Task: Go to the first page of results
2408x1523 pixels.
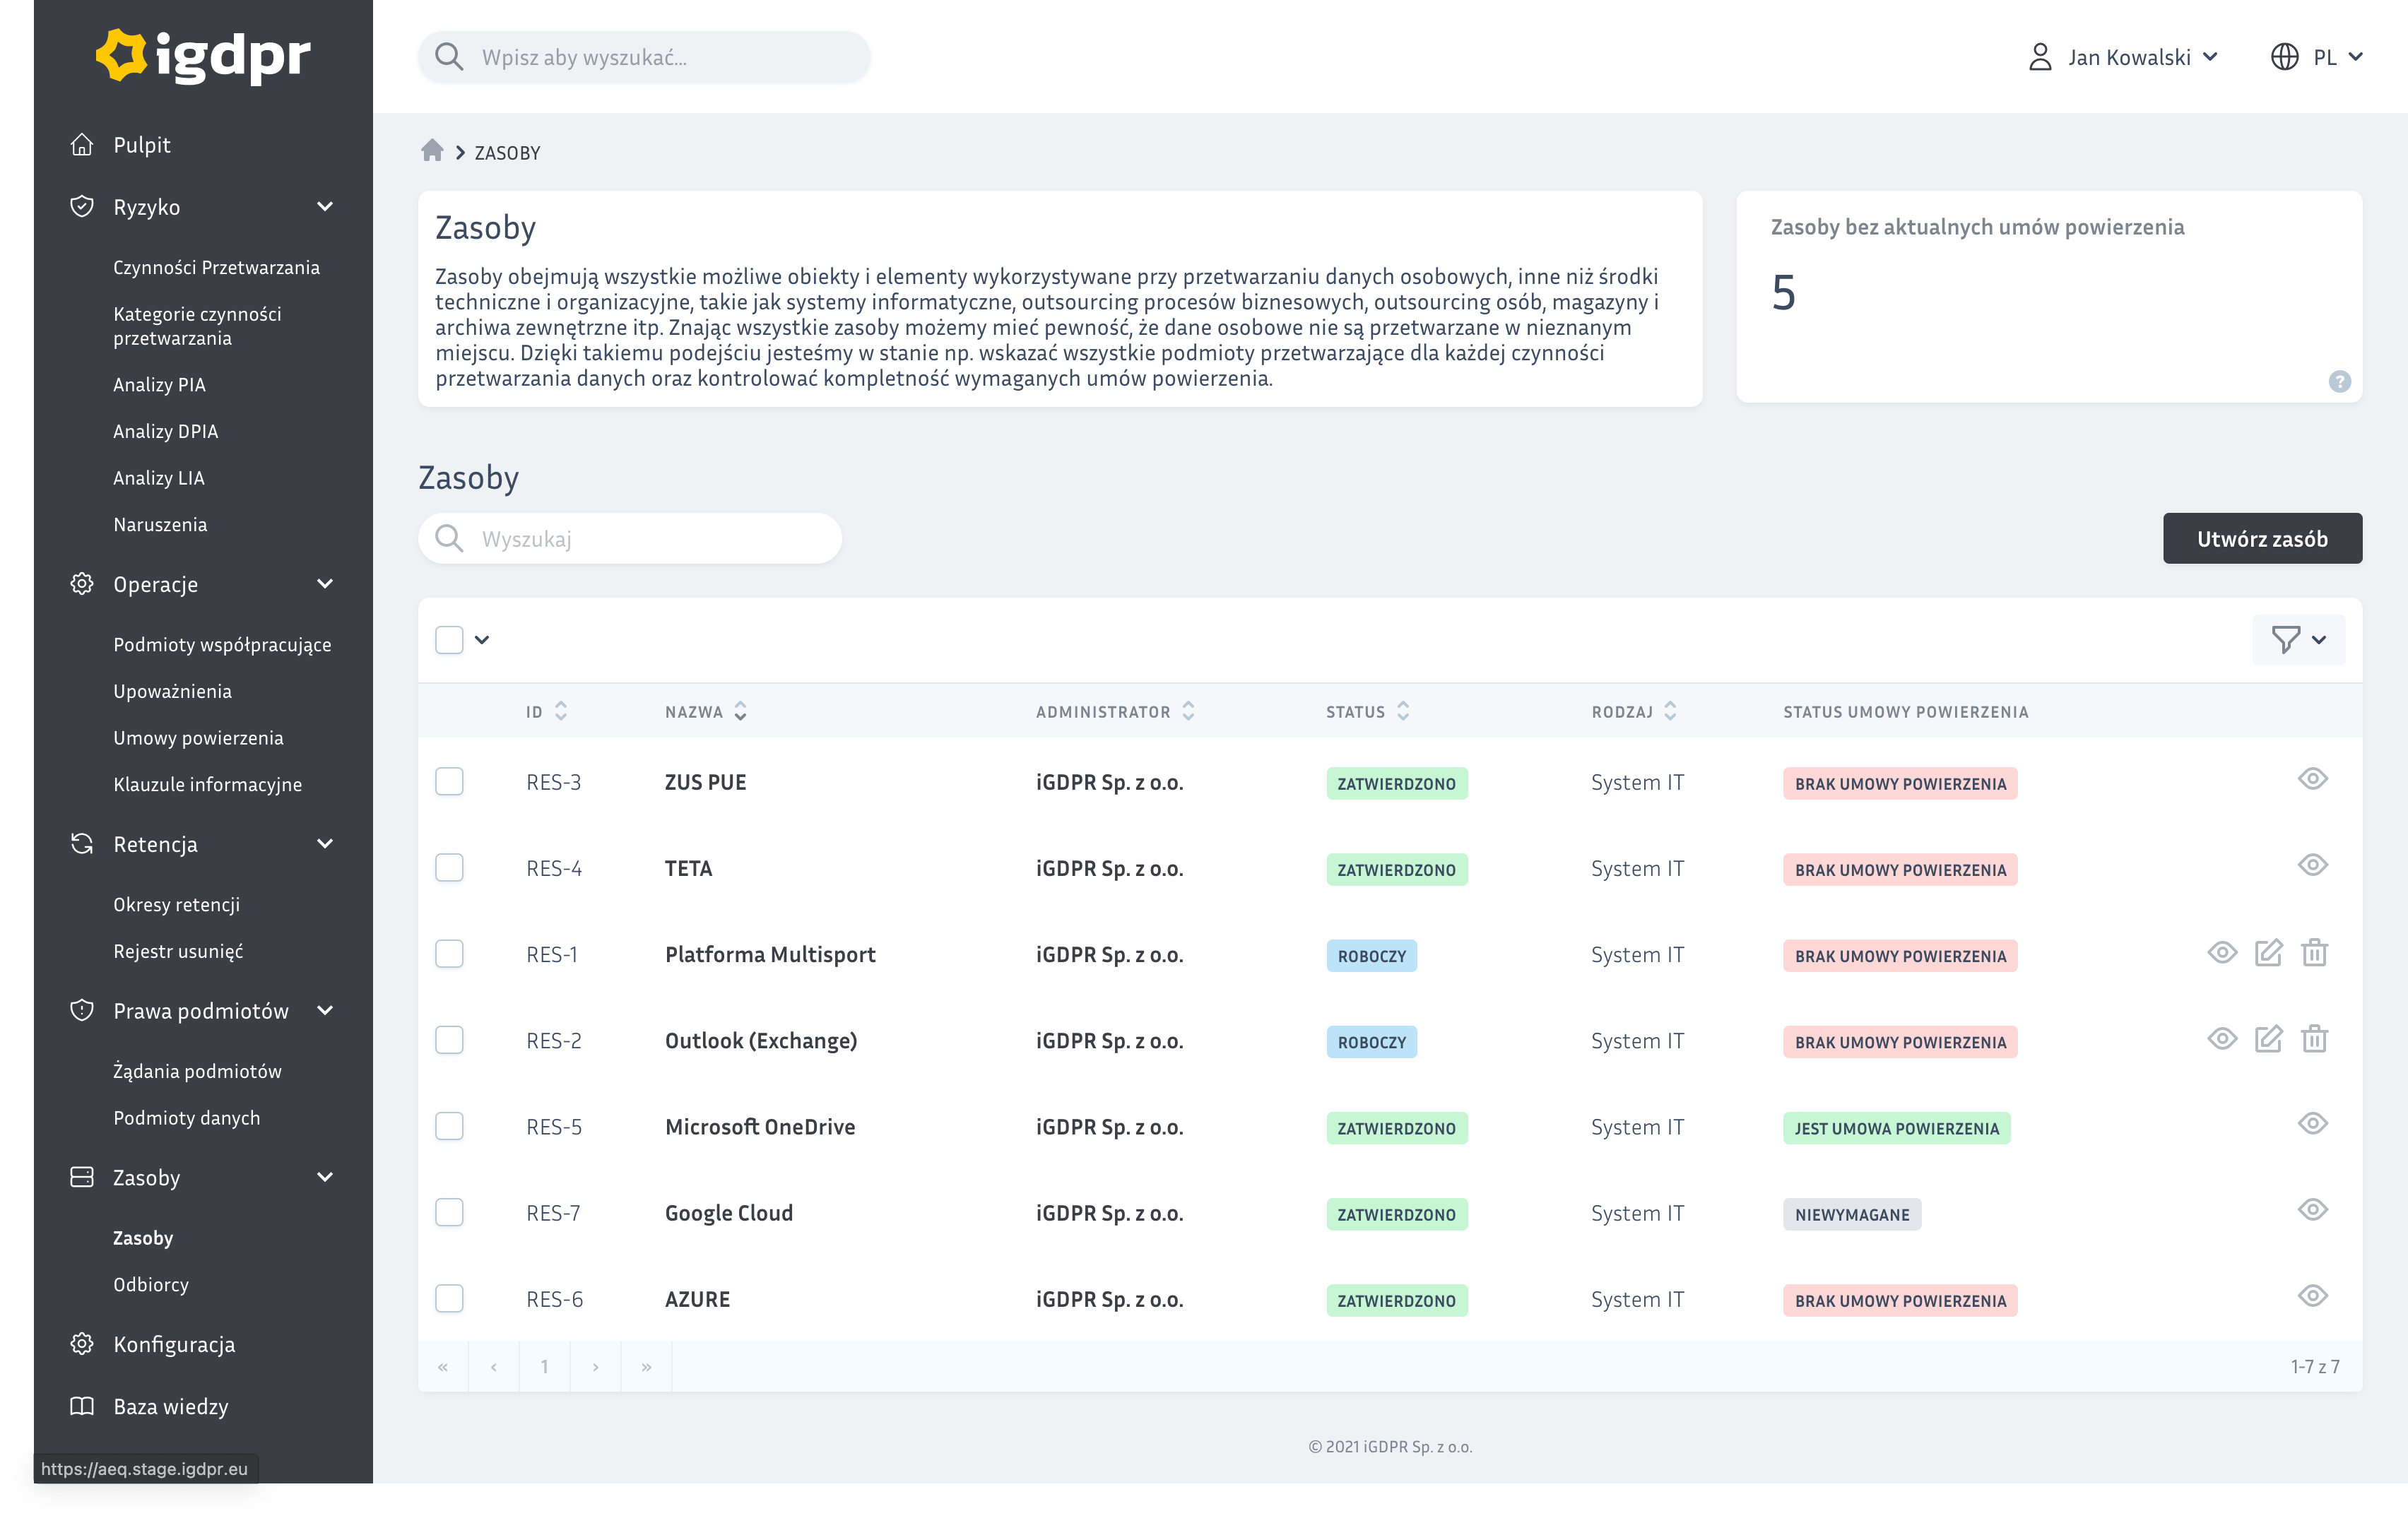Action: [443, 1366]
